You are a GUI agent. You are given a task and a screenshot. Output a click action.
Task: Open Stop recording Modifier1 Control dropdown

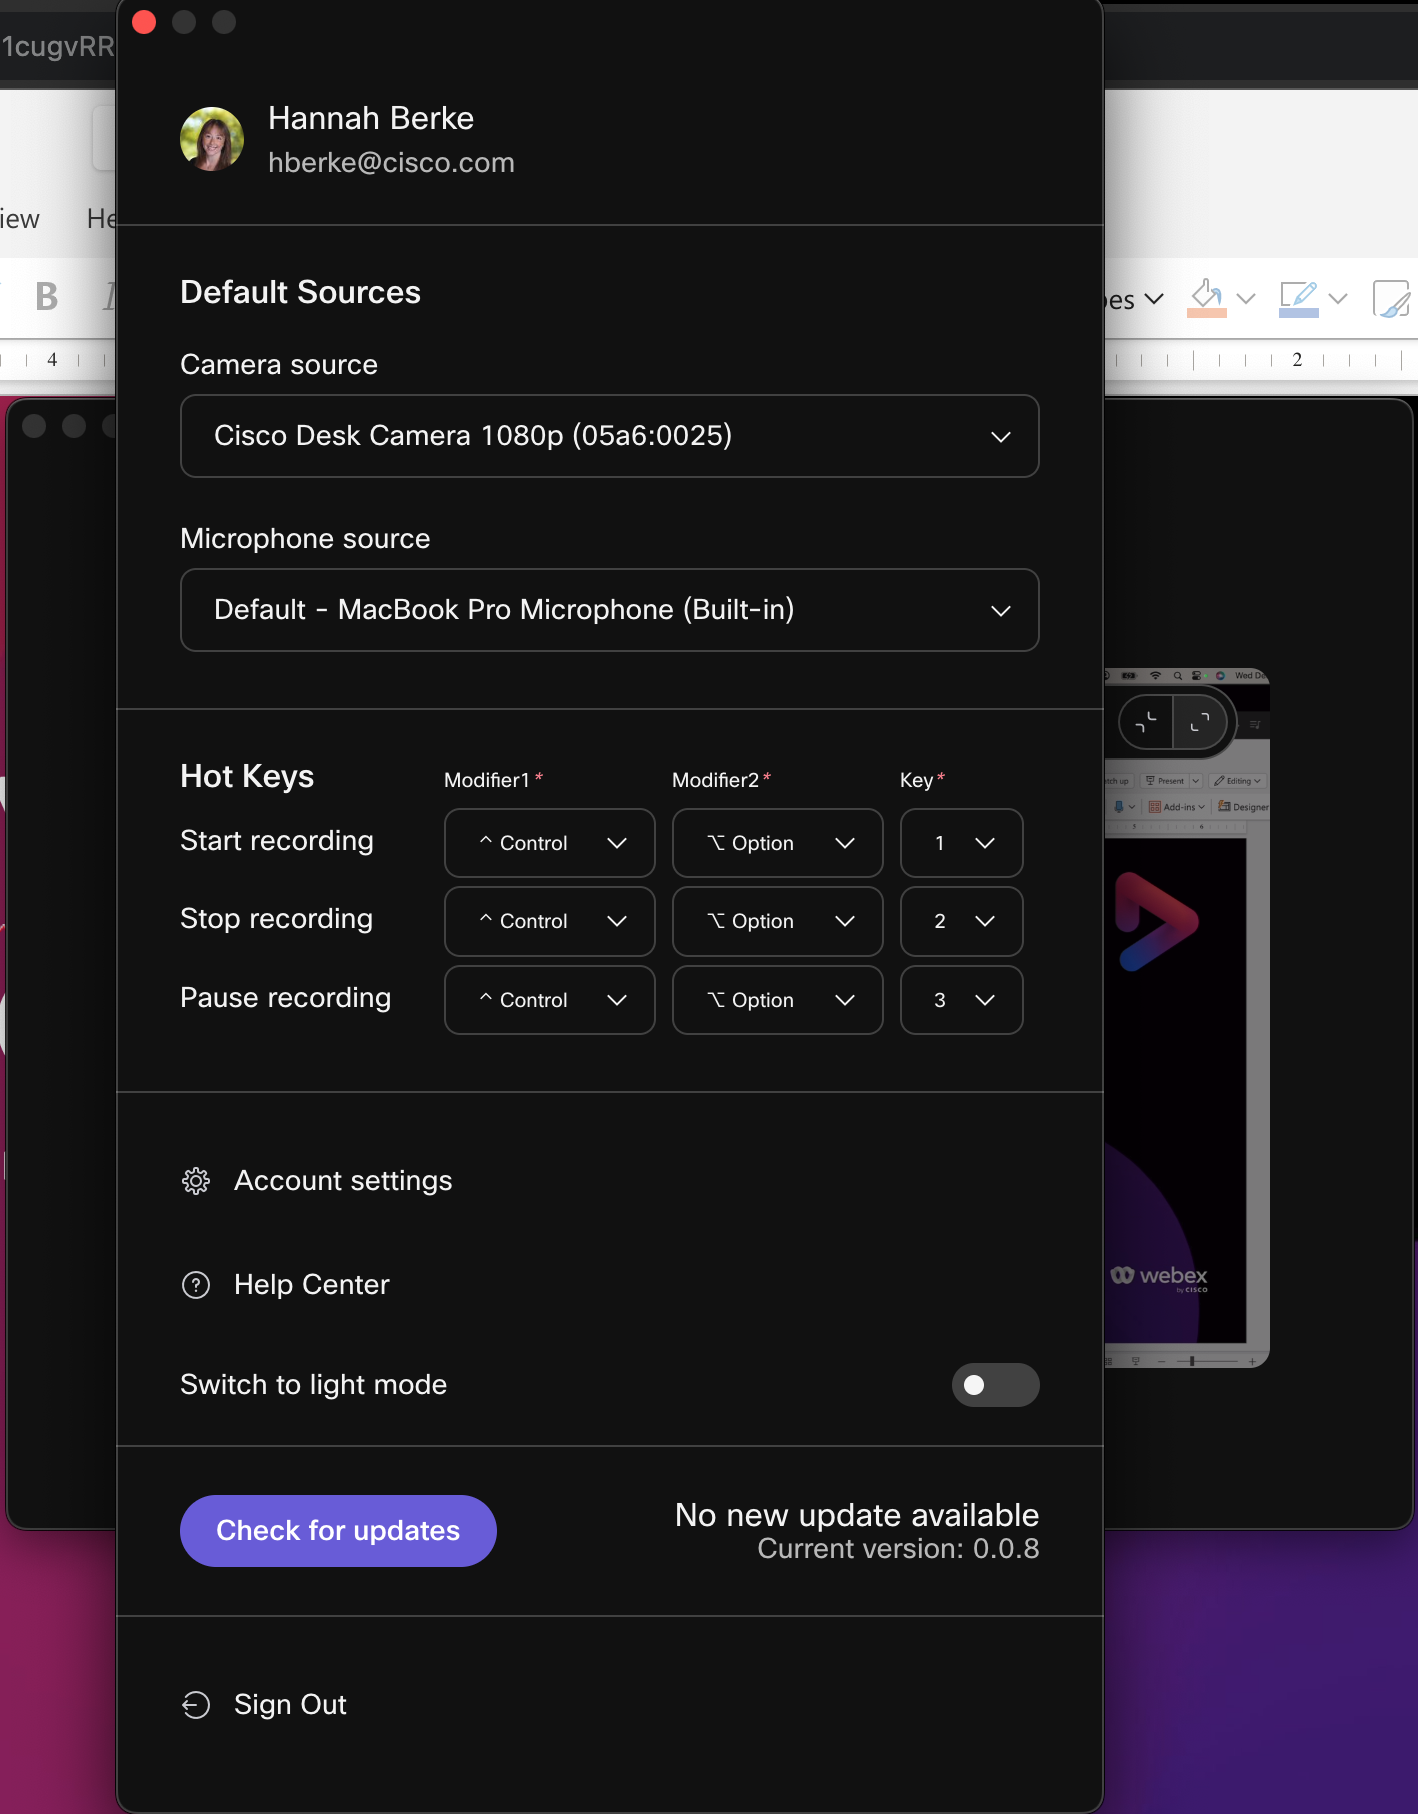(550, 921)
